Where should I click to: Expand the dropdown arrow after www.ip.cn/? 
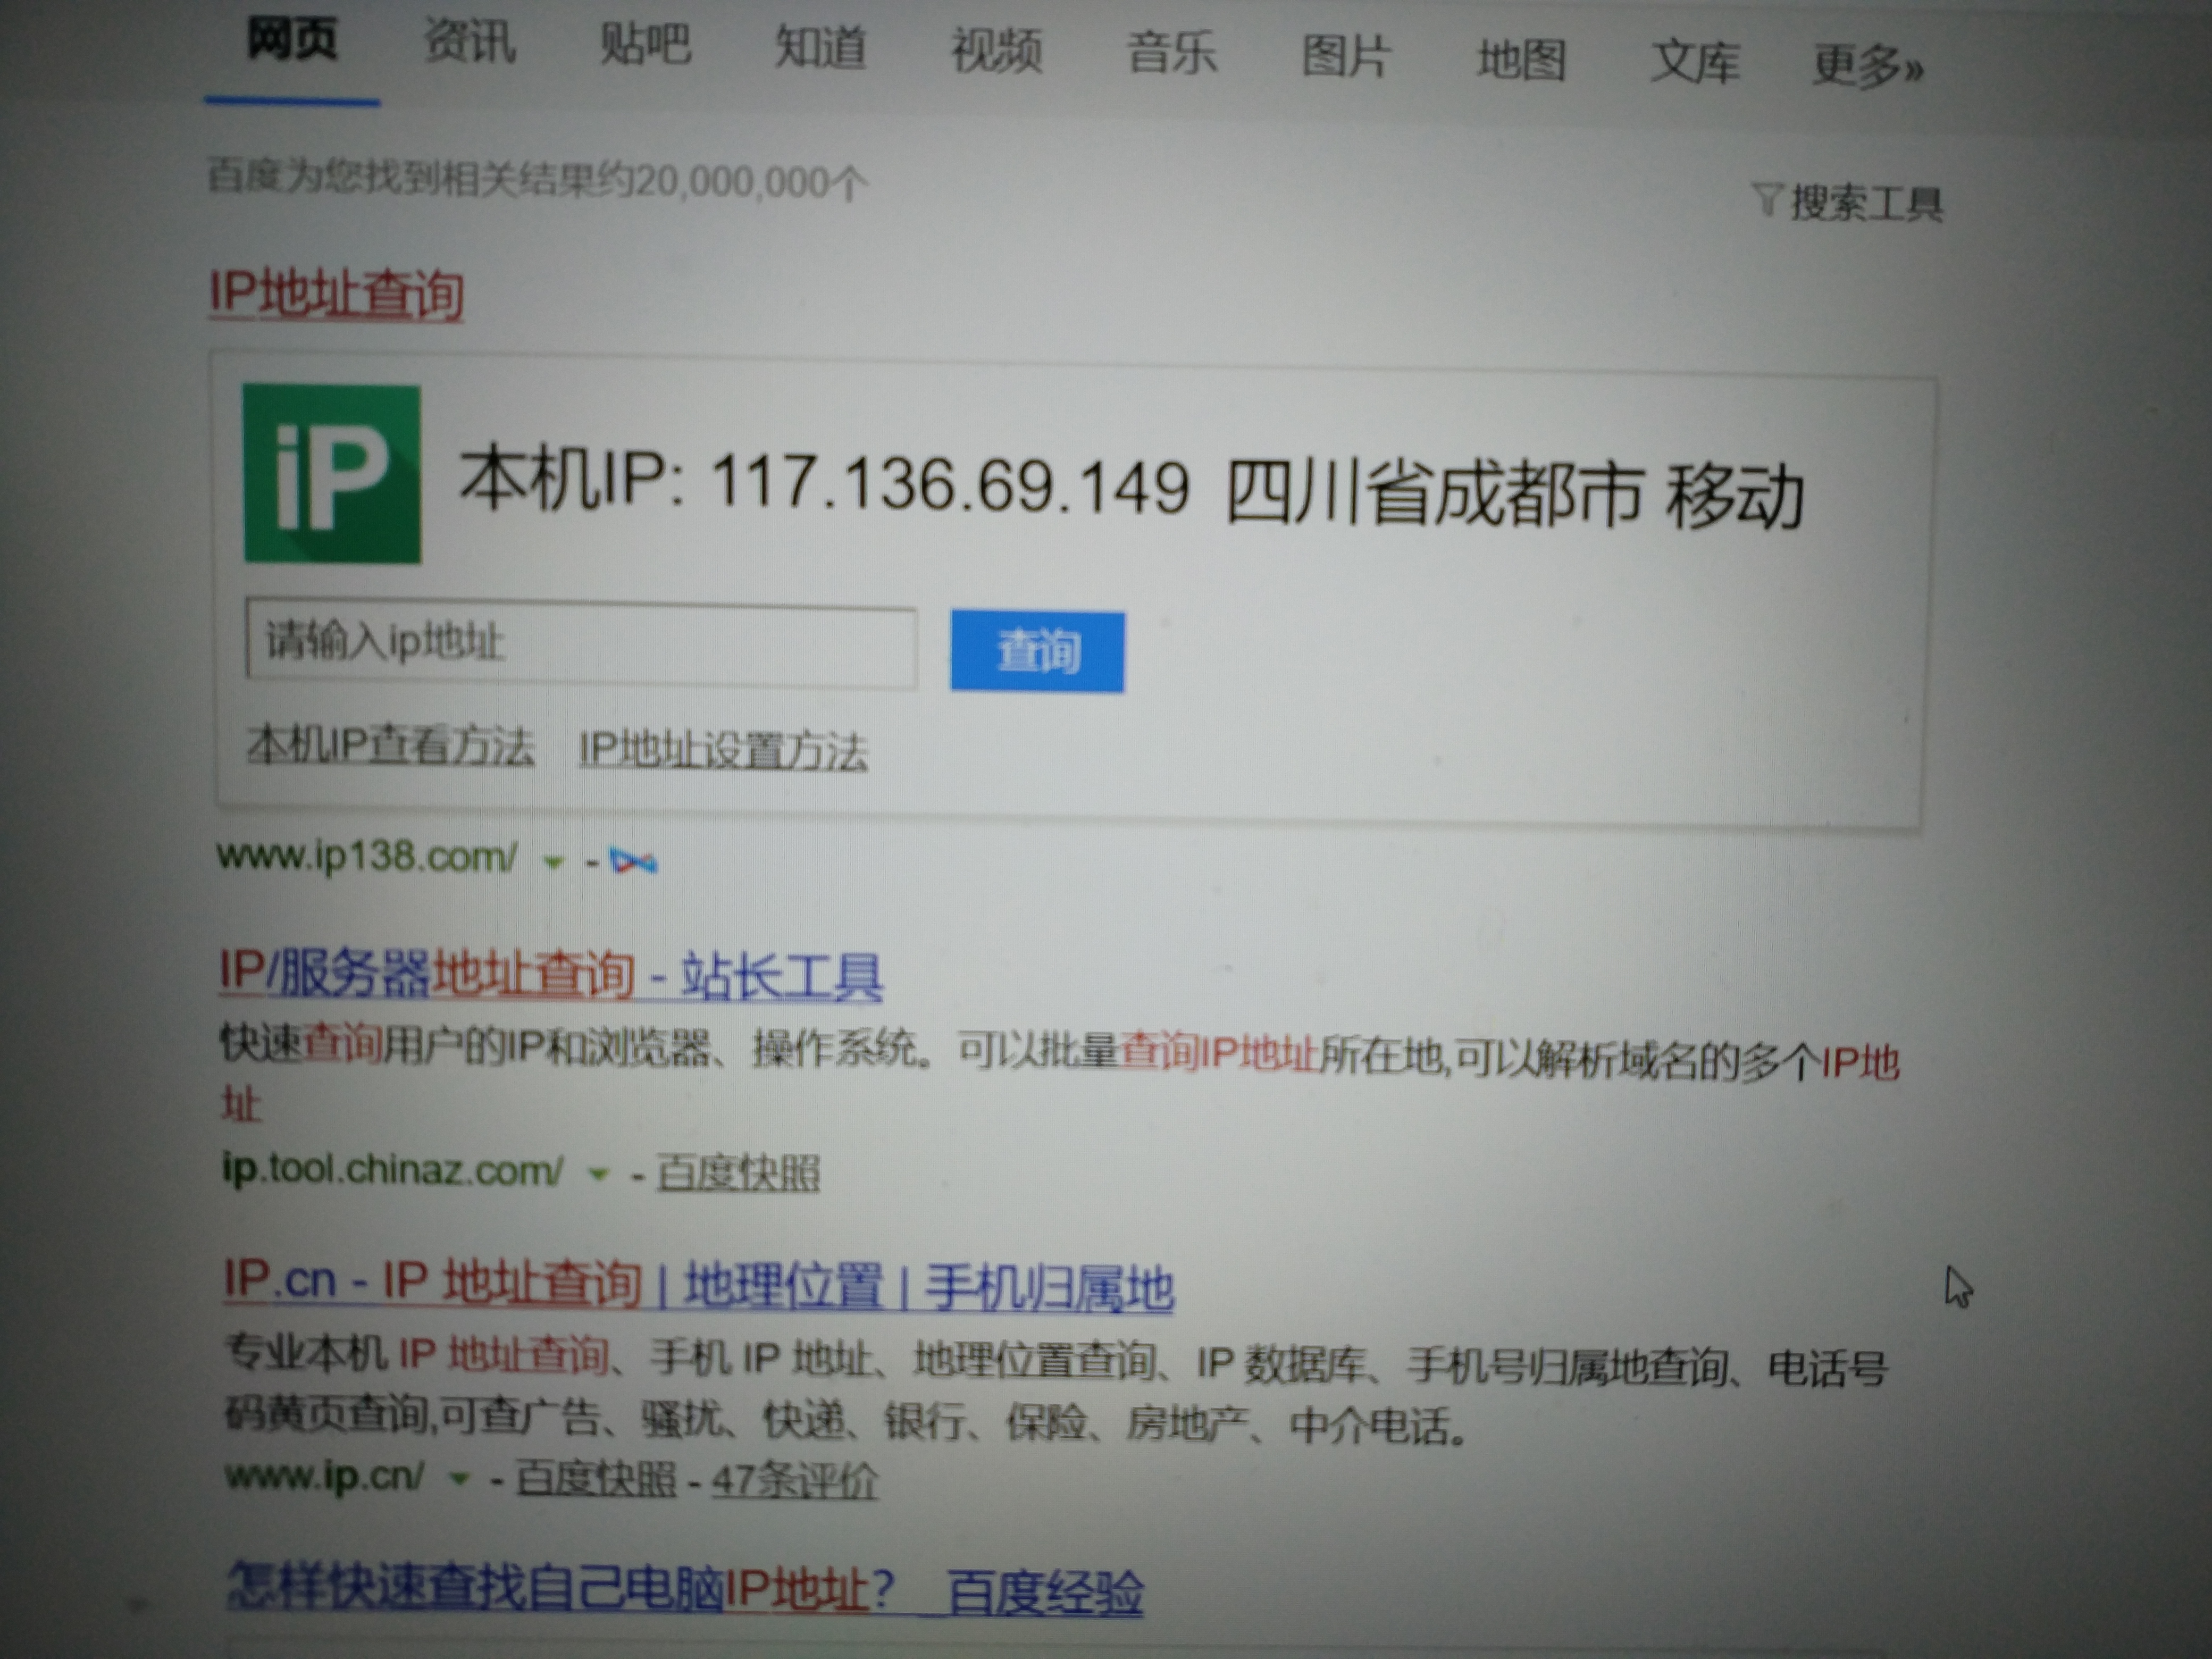coord(459,1478)
